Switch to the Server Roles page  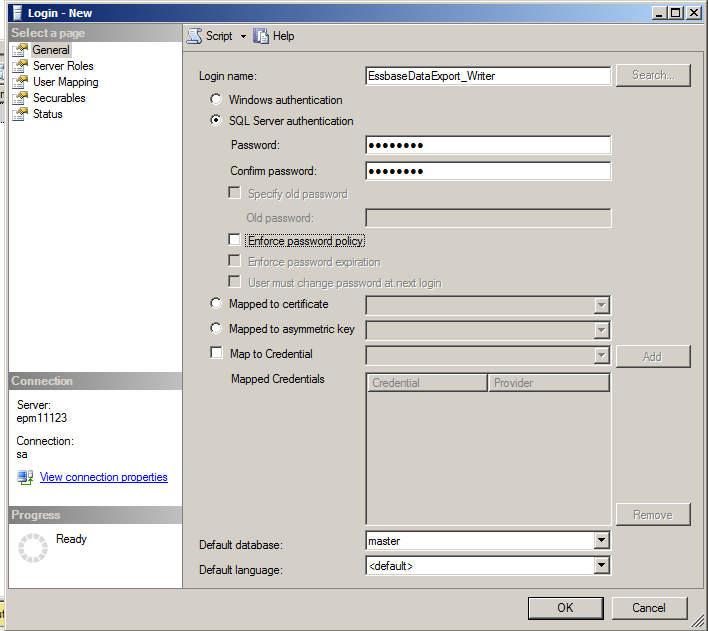point(63,66)
